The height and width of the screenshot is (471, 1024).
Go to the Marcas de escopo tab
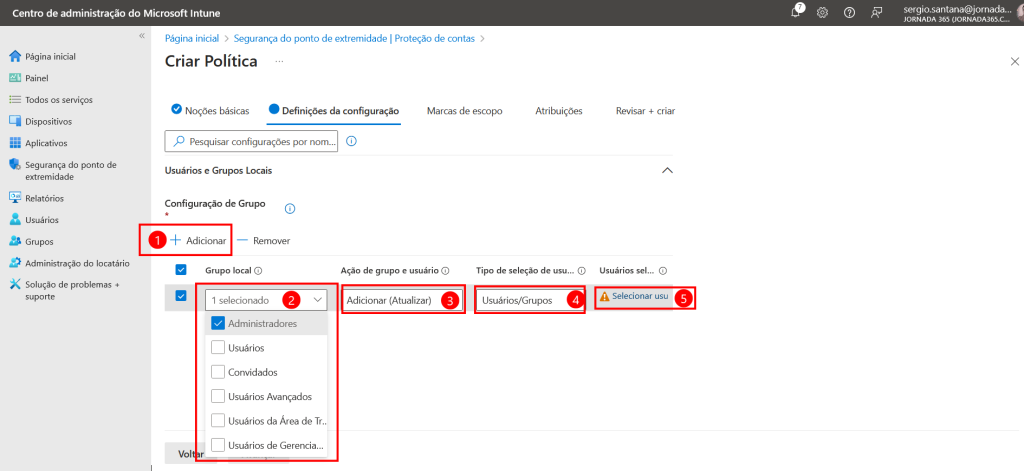click(464, 111)
